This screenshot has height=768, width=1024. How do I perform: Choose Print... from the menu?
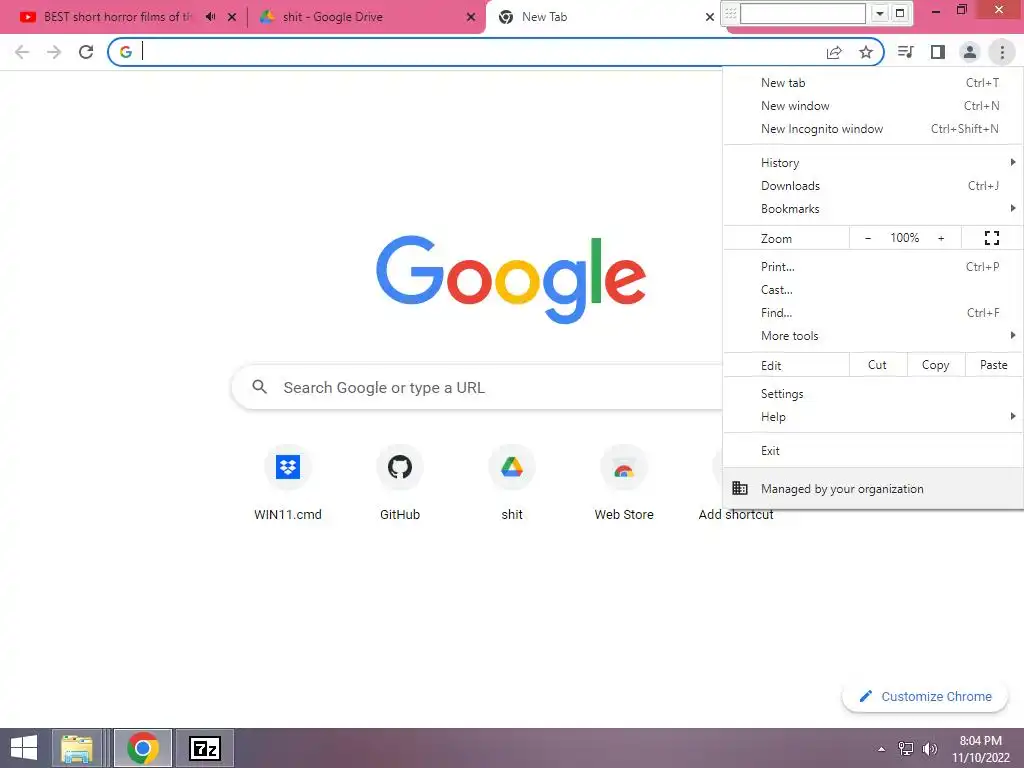click(x=873, y=266)
